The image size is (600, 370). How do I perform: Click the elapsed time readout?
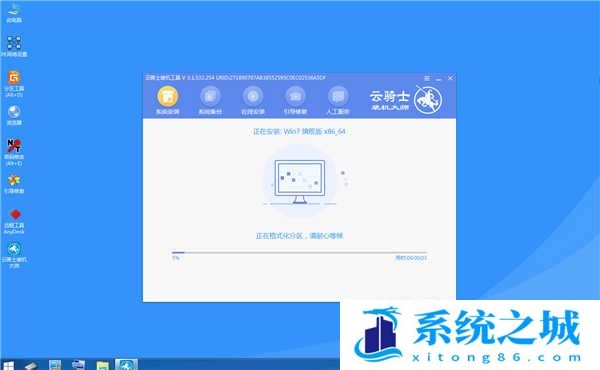(x=411, y=258)
